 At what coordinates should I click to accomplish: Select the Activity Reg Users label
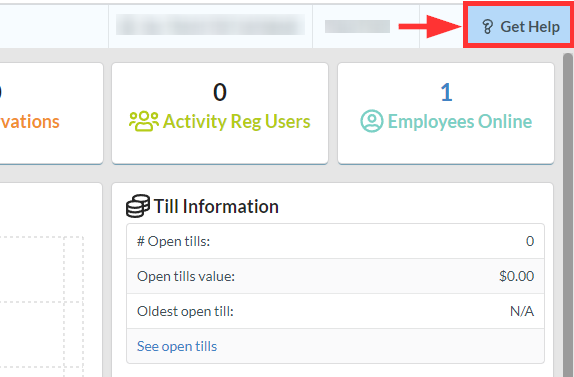click(236, 122)
